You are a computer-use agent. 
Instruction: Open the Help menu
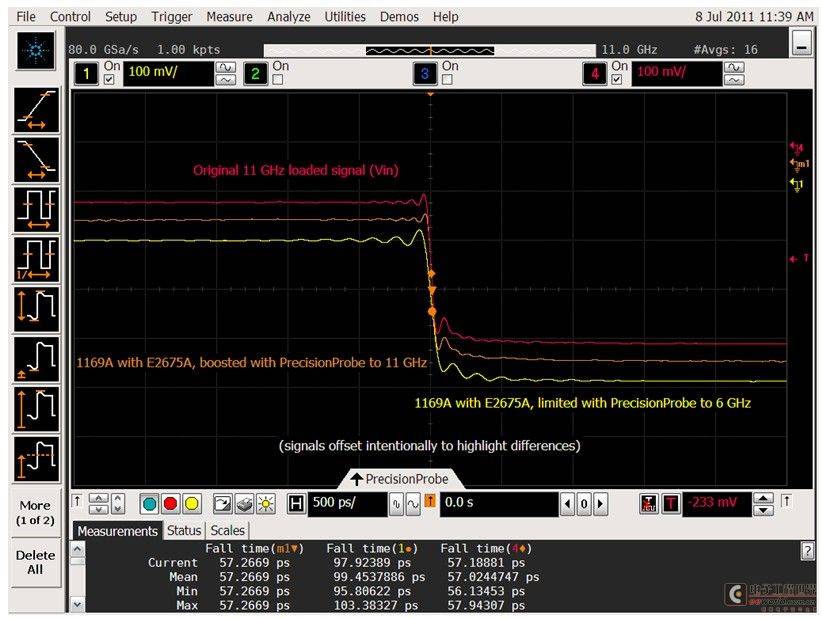pos(446,17)
